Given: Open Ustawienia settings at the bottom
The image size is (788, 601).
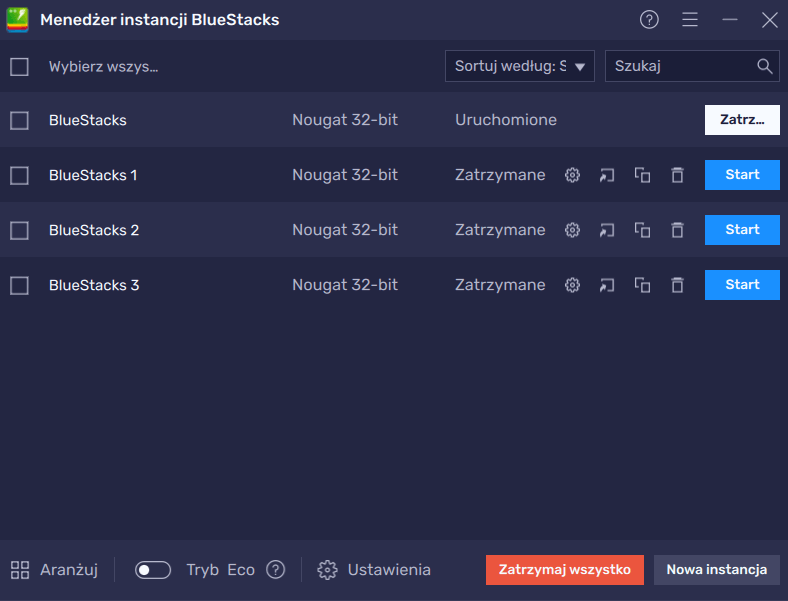Looking at the screenshot, I should coord(374,570).
